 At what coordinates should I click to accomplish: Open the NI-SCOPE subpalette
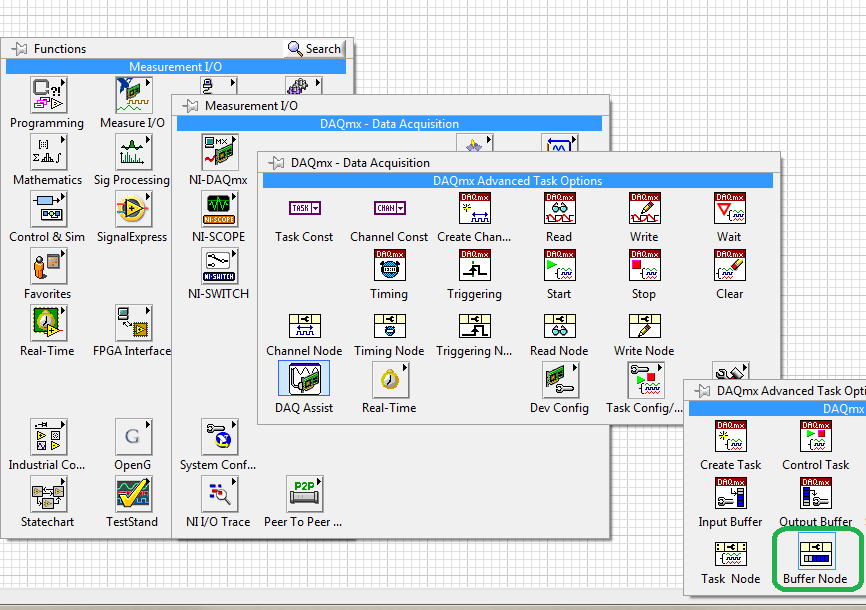[219, 209]
